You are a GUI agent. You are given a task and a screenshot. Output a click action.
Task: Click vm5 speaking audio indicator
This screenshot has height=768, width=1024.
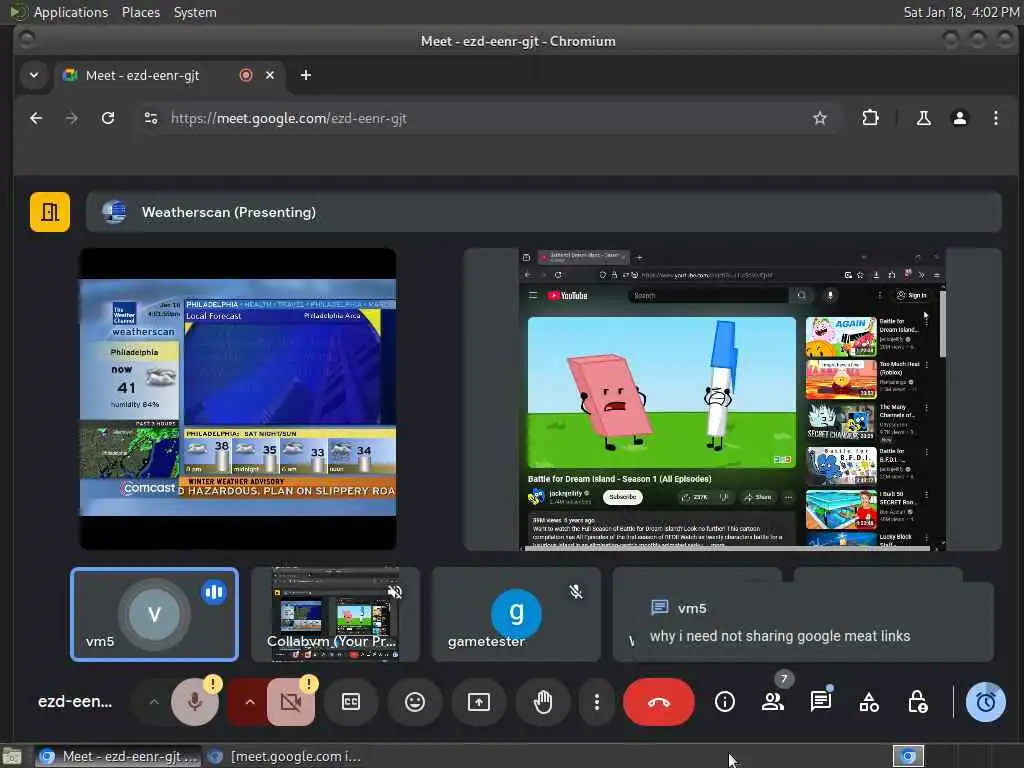click(214, 592)
